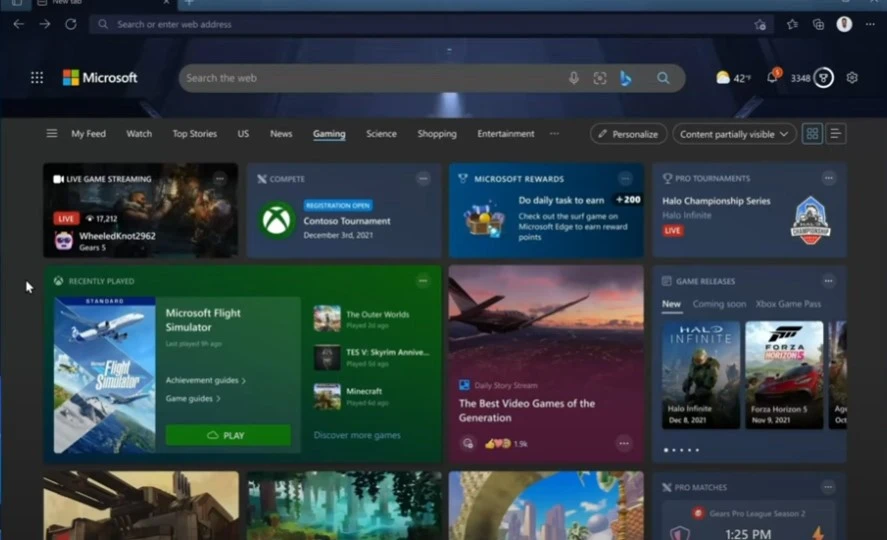Open options on Game Releases card
Screen dimensions: 887x540
click(x=829, y=280)
